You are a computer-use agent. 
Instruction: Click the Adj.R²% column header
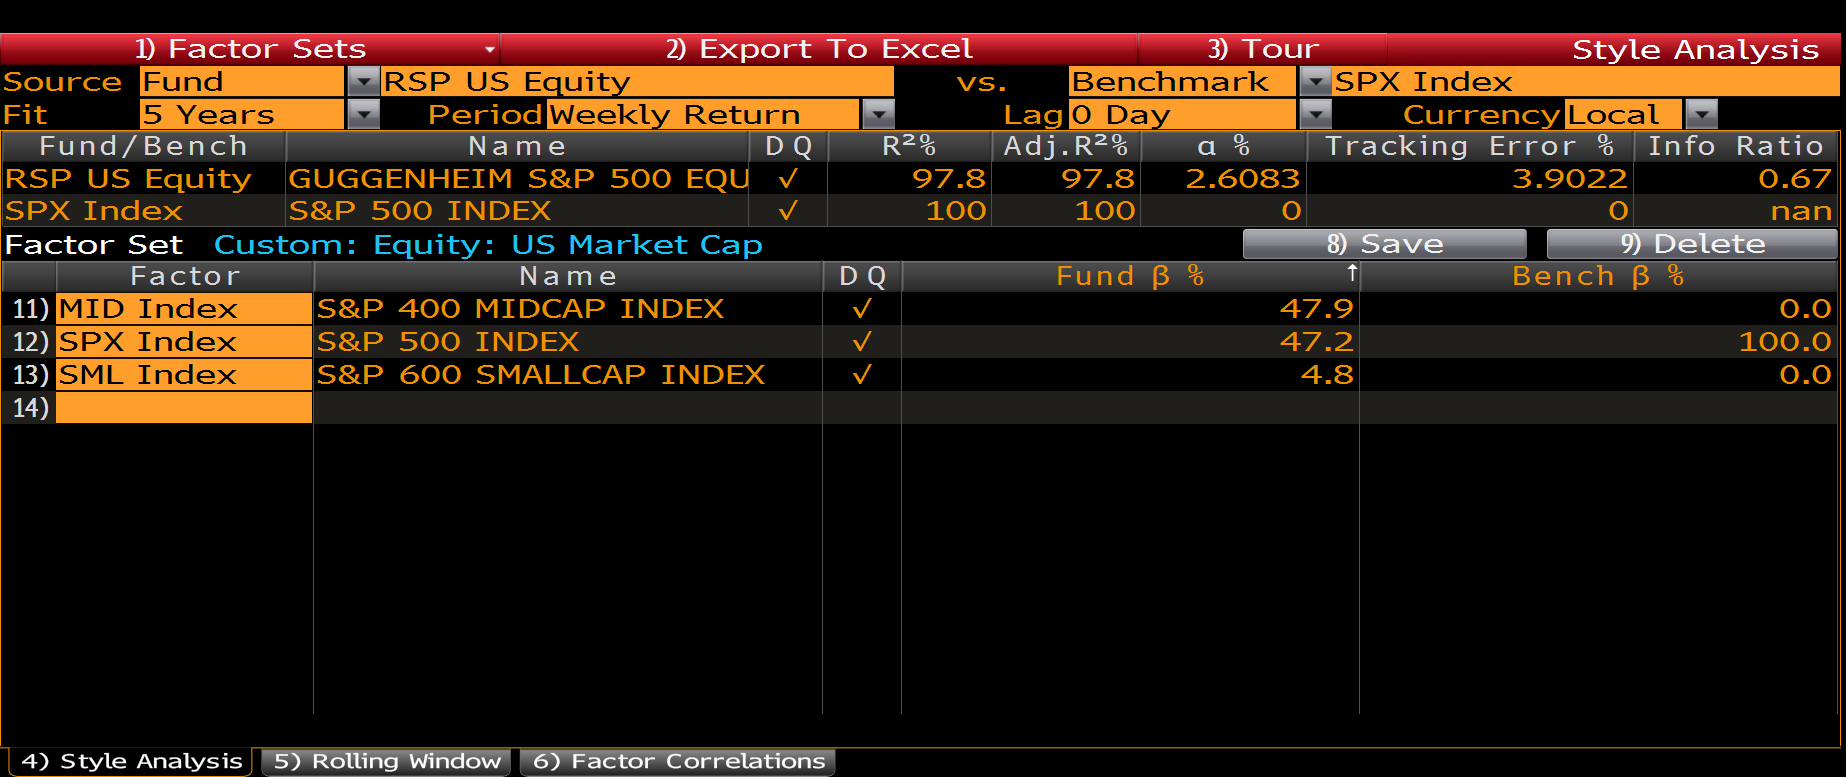pyautogui.click(x=1066, y=146)
